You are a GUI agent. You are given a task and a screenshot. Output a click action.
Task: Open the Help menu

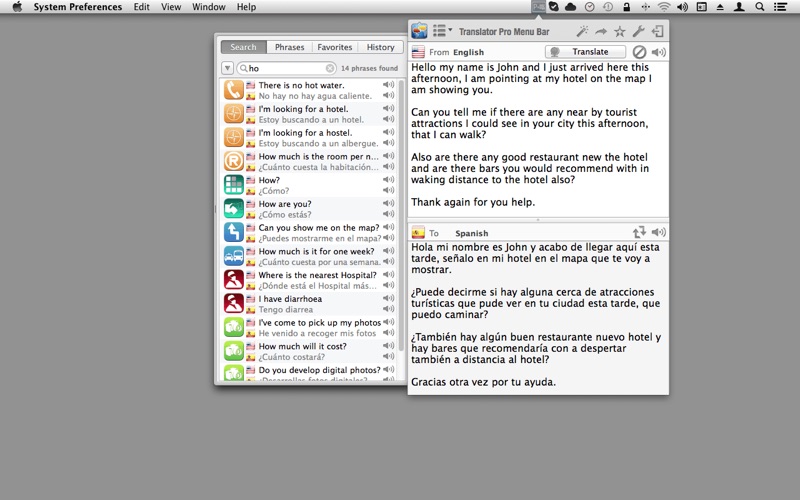[x=246, y=7]
